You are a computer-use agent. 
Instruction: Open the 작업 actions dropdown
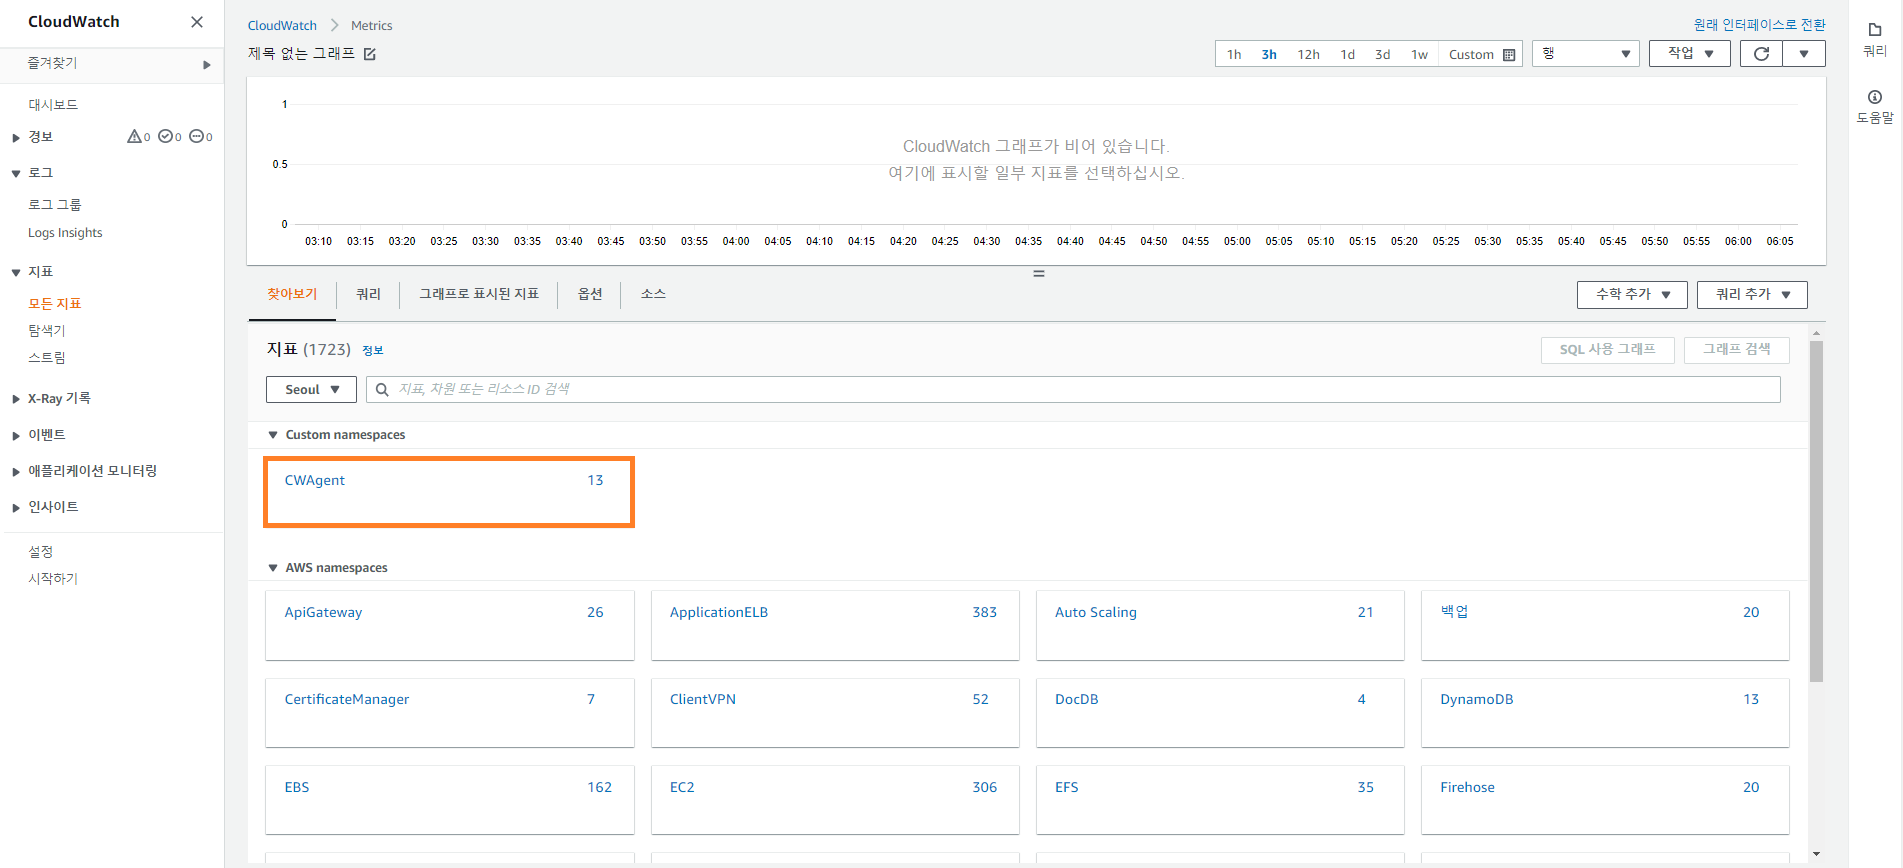point(1690,54)
